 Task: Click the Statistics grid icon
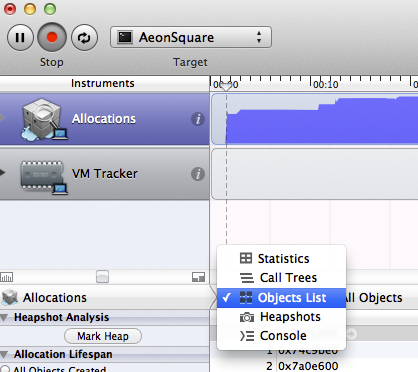[x=246, y=258]
